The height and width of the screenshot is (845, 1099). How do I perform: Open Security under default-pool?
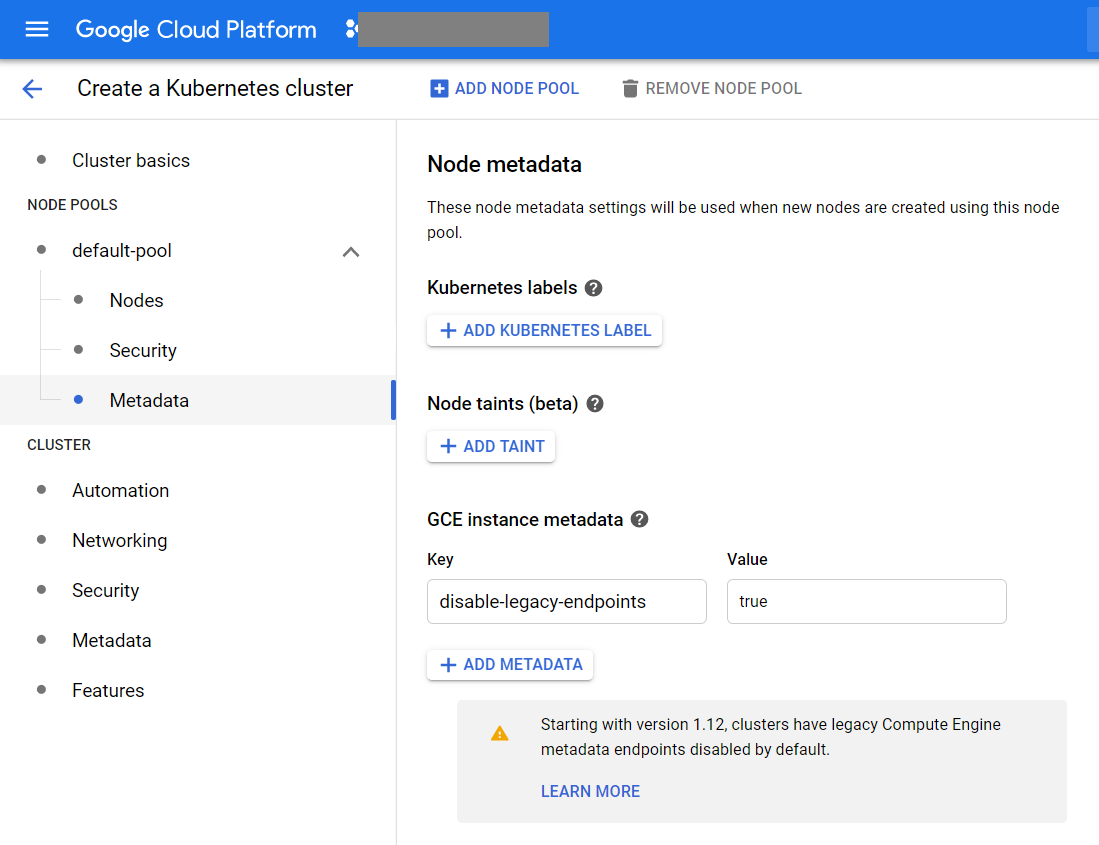[143, 350]
